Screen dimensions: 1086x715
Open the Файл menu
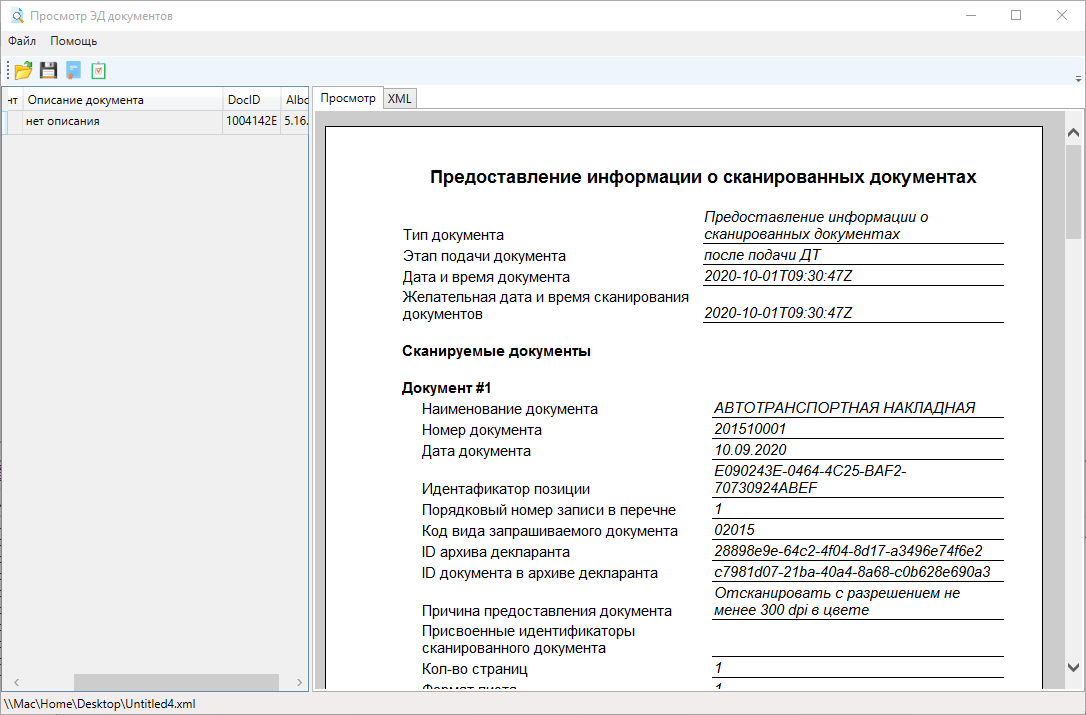pyautogui.click(x=22, y=41)
